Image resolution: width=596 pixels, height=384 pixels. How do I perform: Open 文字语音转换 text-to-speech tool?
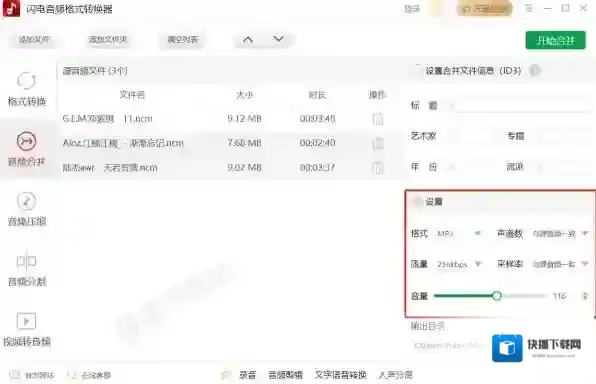pyautogui.click(x=341, y=375)
